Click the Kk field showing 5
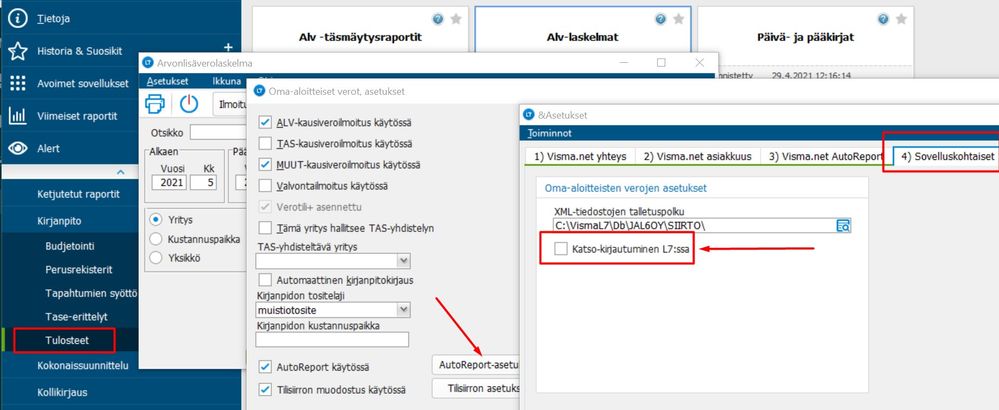 (205, 183)
